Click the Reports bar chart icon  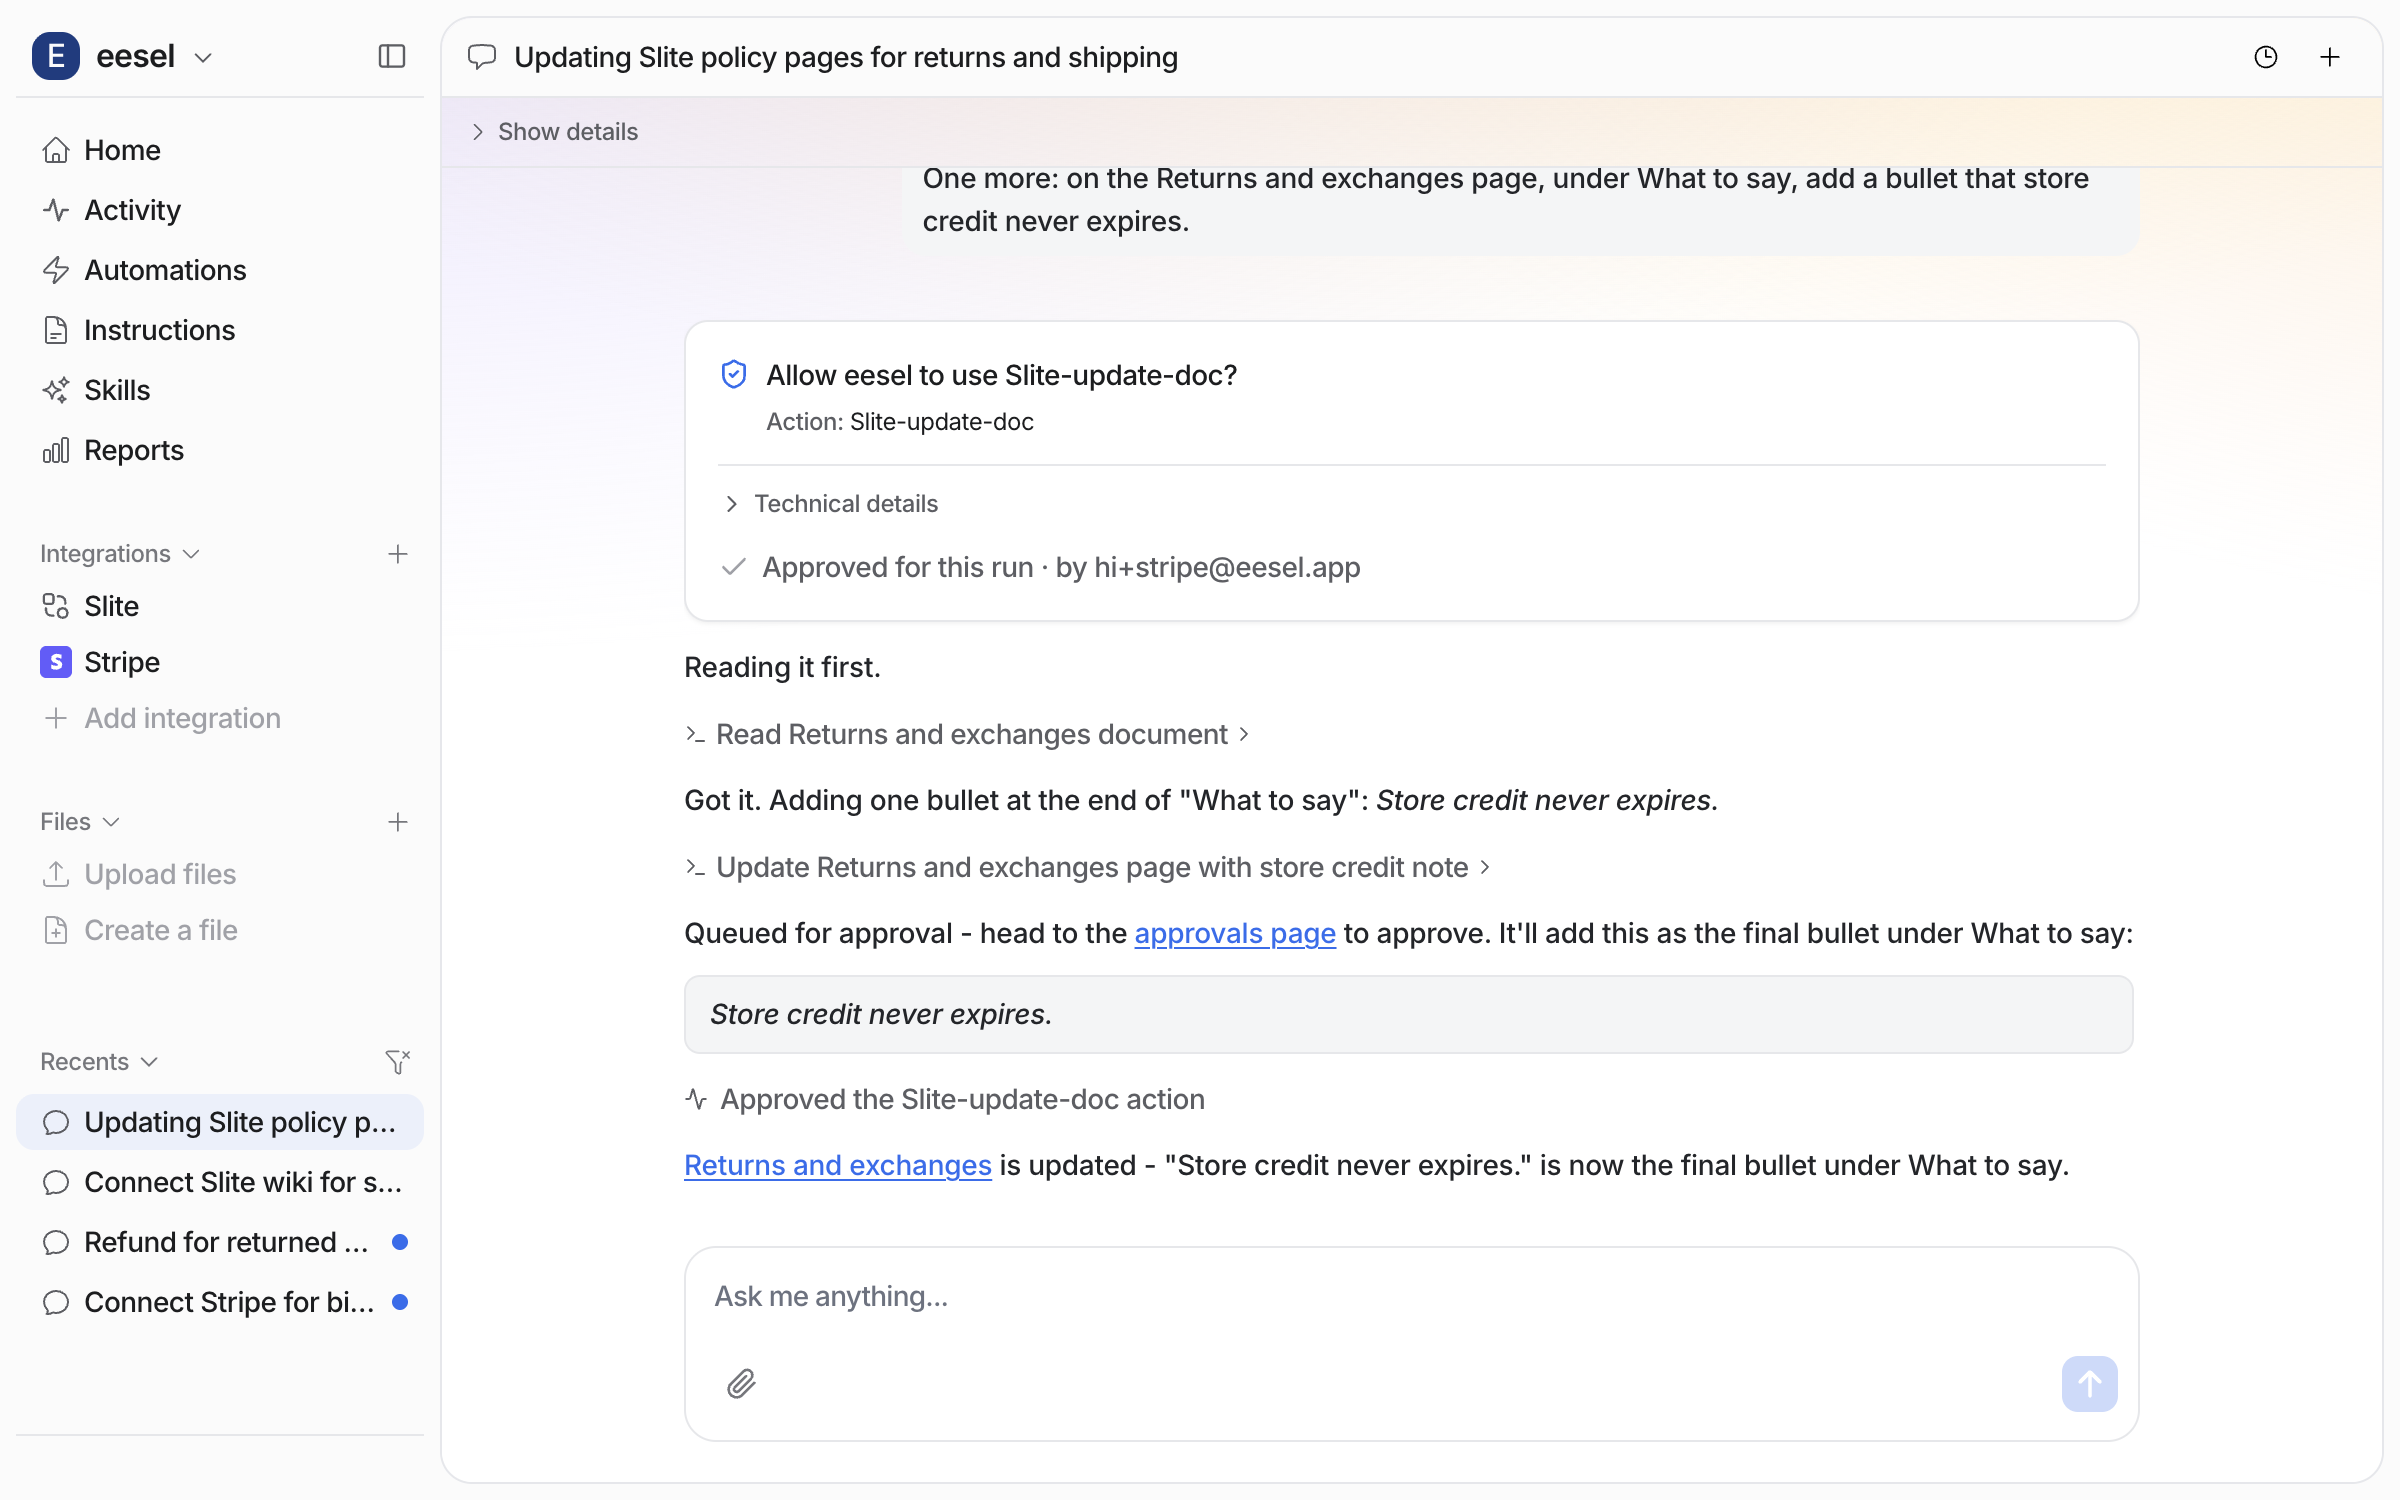point(56,450)
